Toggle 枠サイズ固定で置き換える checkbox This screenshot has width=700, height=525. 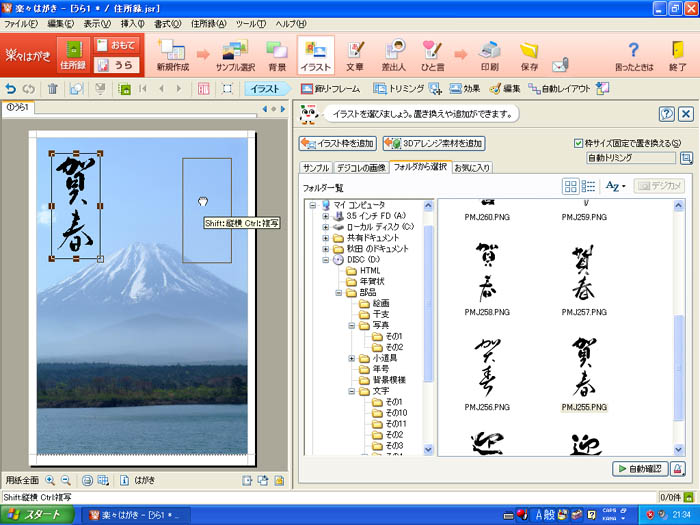pyautogui.click(x=579, y=143)
